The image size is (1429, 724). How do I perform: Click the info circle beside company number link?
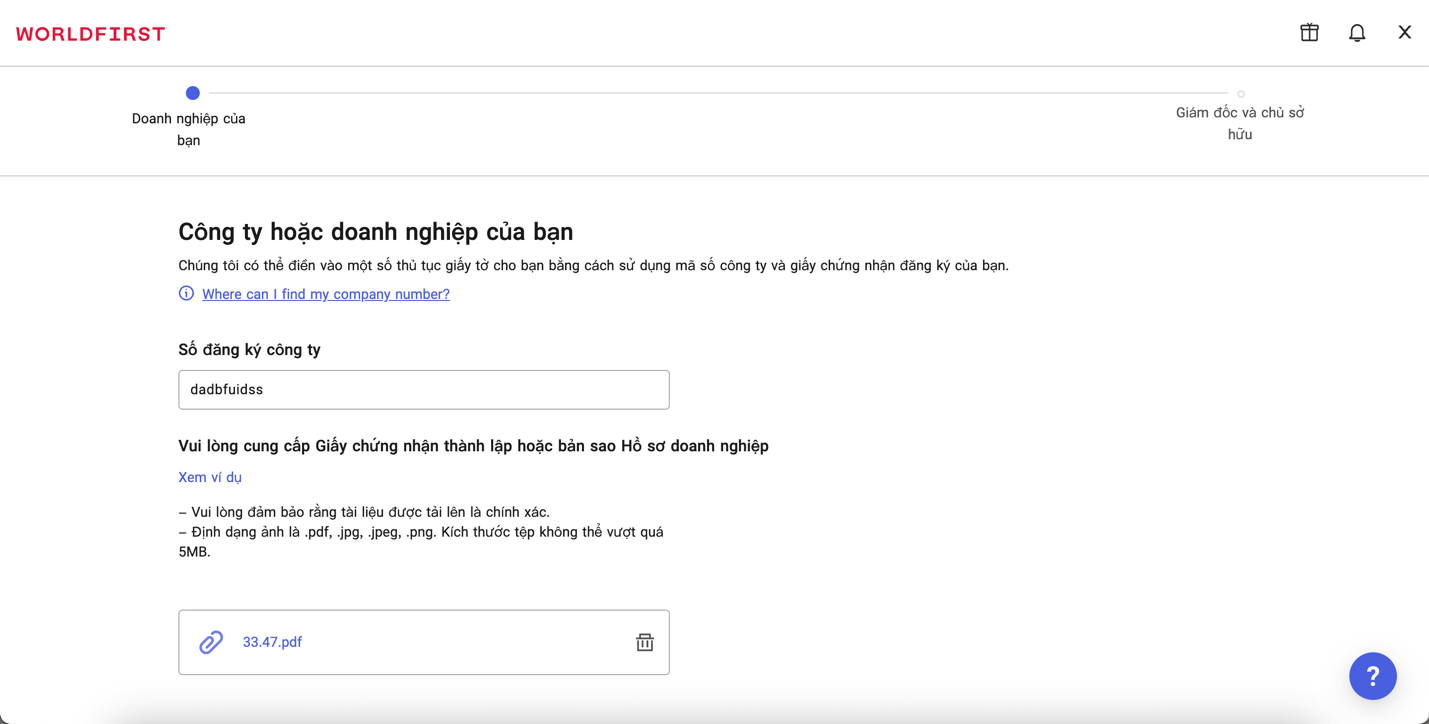tap(186, 294)
